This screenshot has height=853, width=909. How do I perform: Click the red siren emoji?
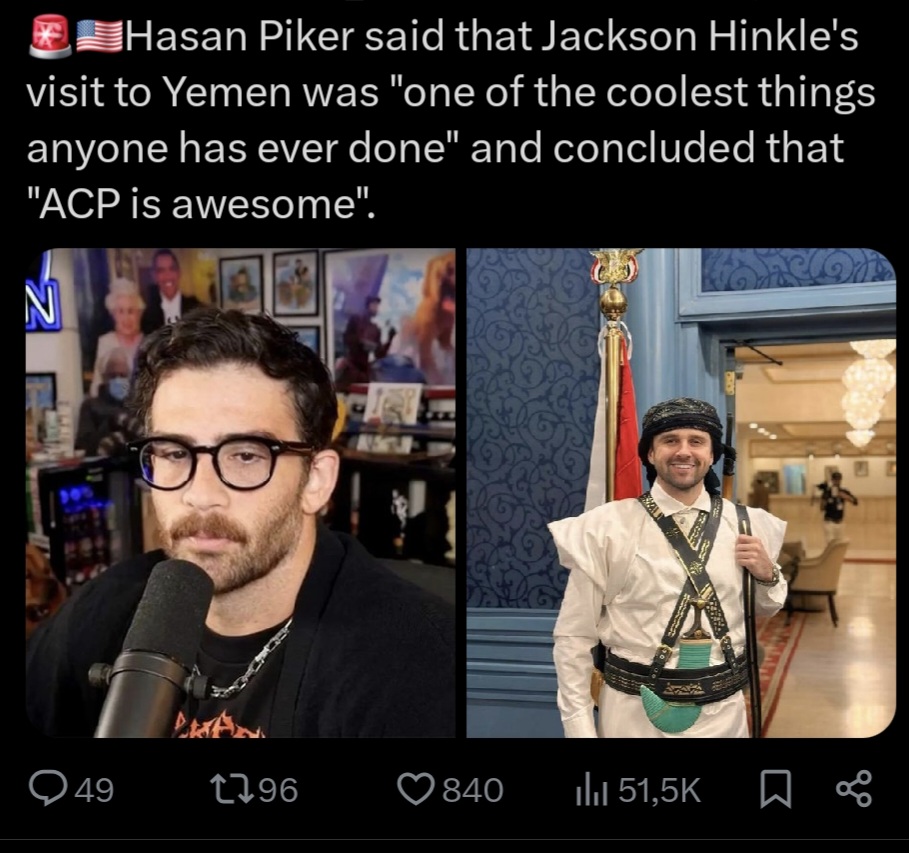(x=51, y=36)
